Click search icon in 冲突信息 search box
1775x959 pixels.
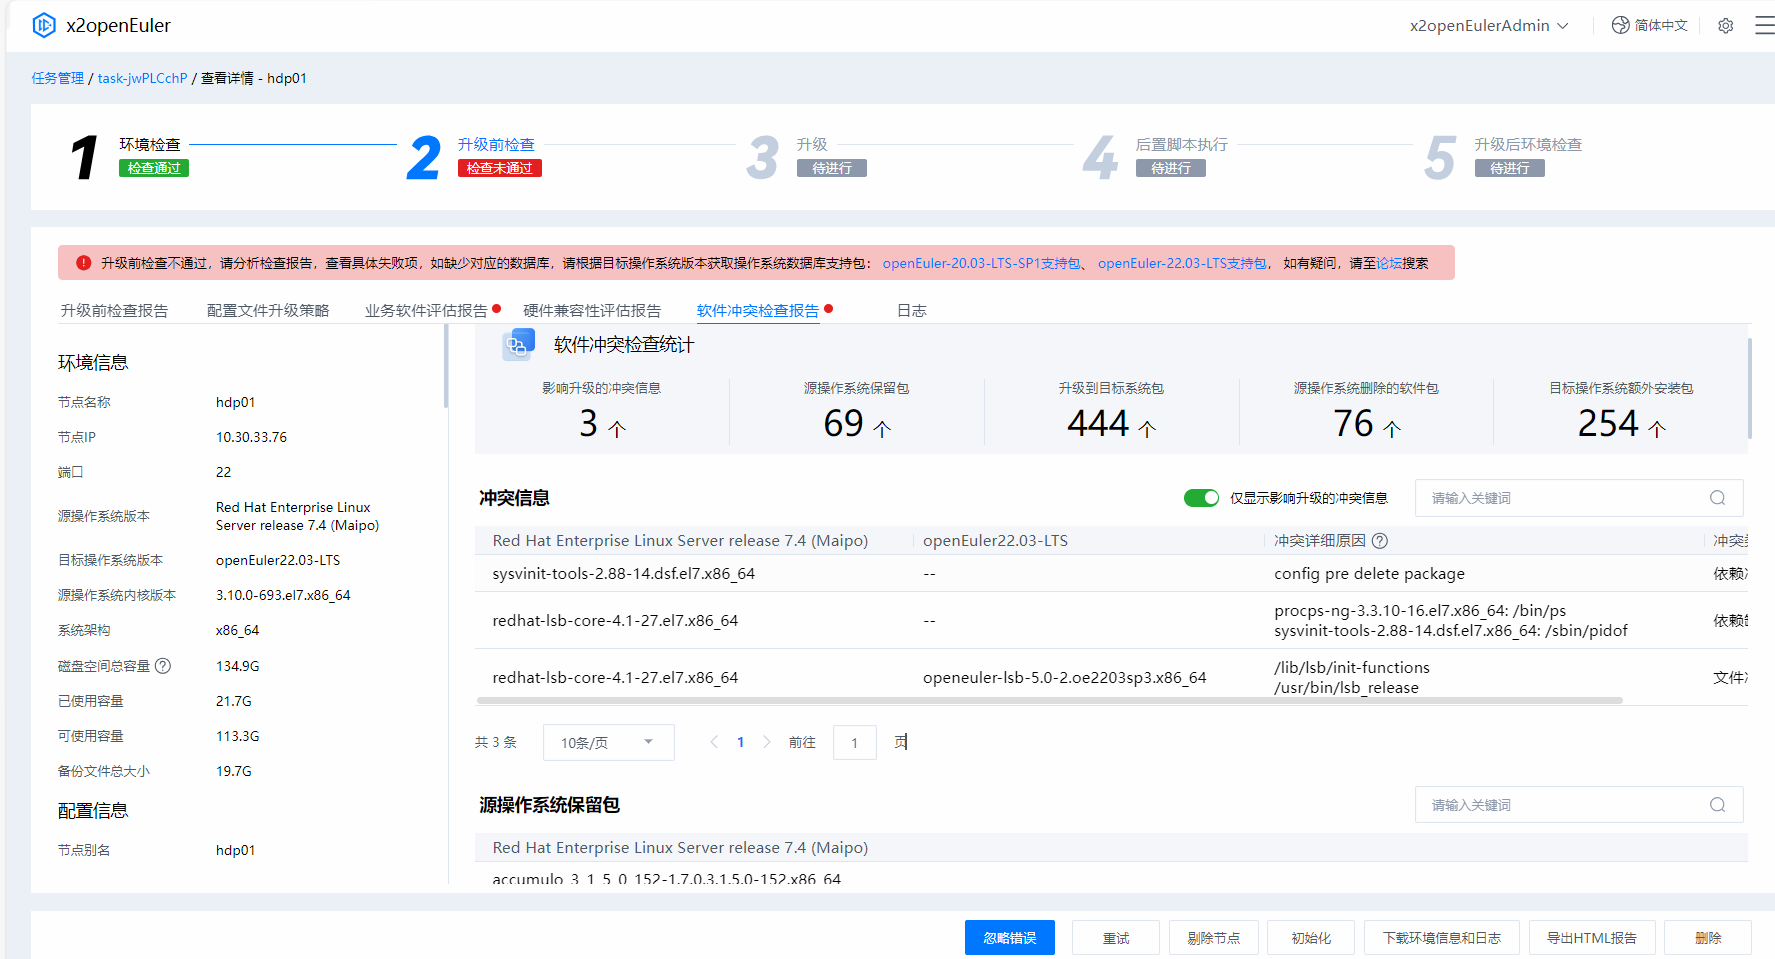[1717, 498]
